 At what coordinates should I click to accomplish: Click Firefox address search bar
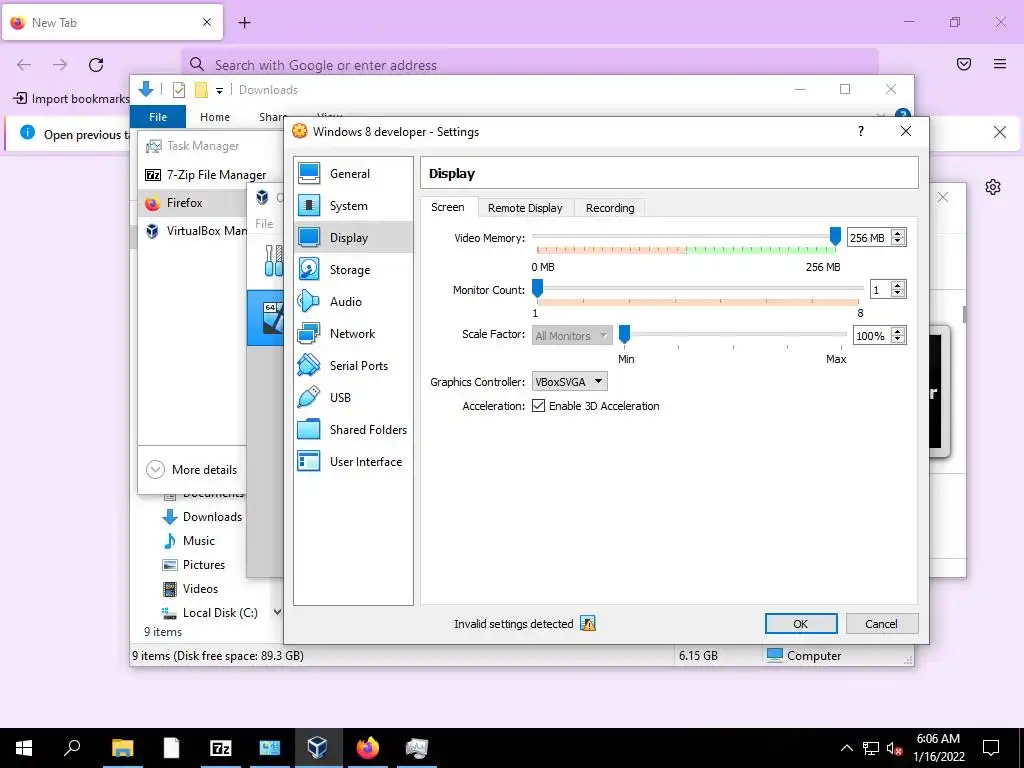pos(530,65)
